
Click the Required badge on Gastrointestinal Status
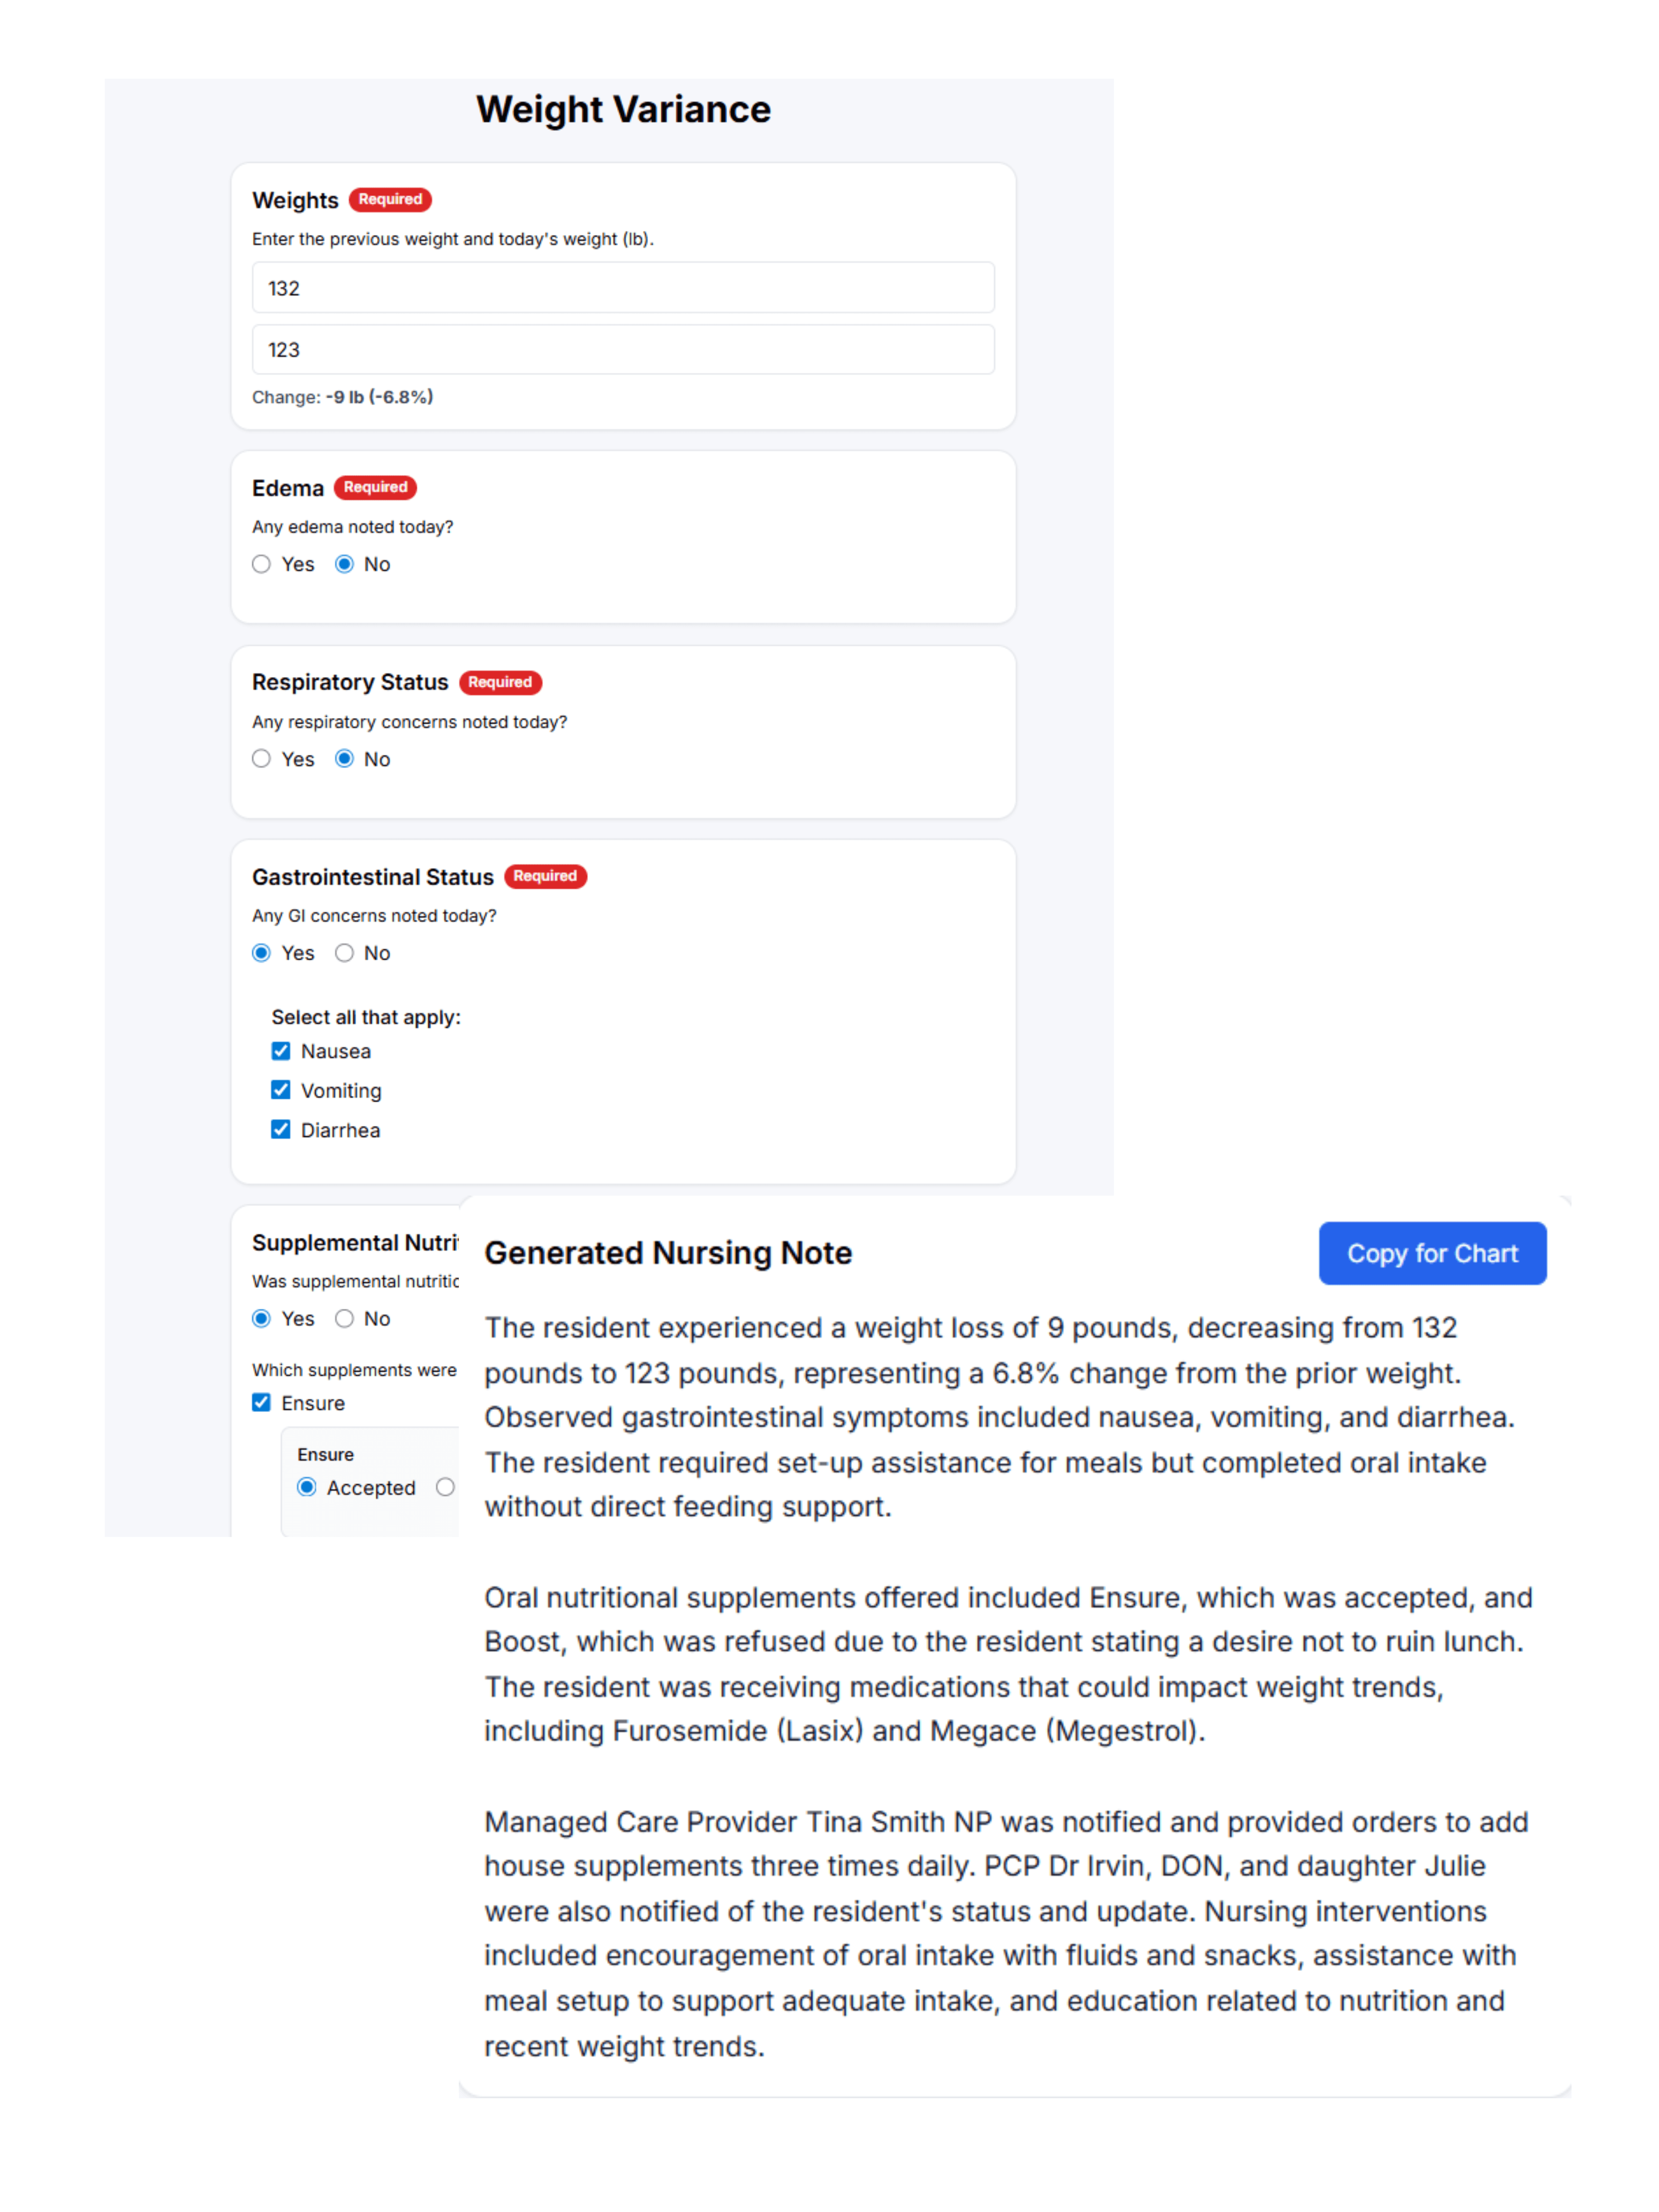coord(545,877)
